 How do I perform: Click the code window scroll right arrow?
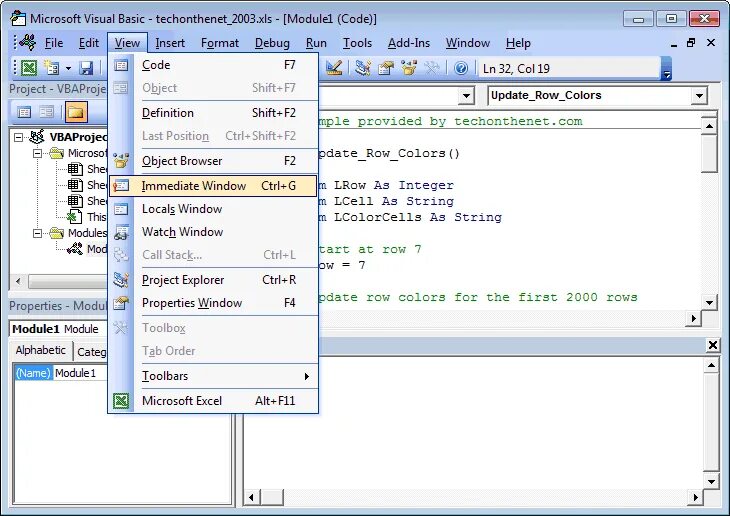point(694,318)
